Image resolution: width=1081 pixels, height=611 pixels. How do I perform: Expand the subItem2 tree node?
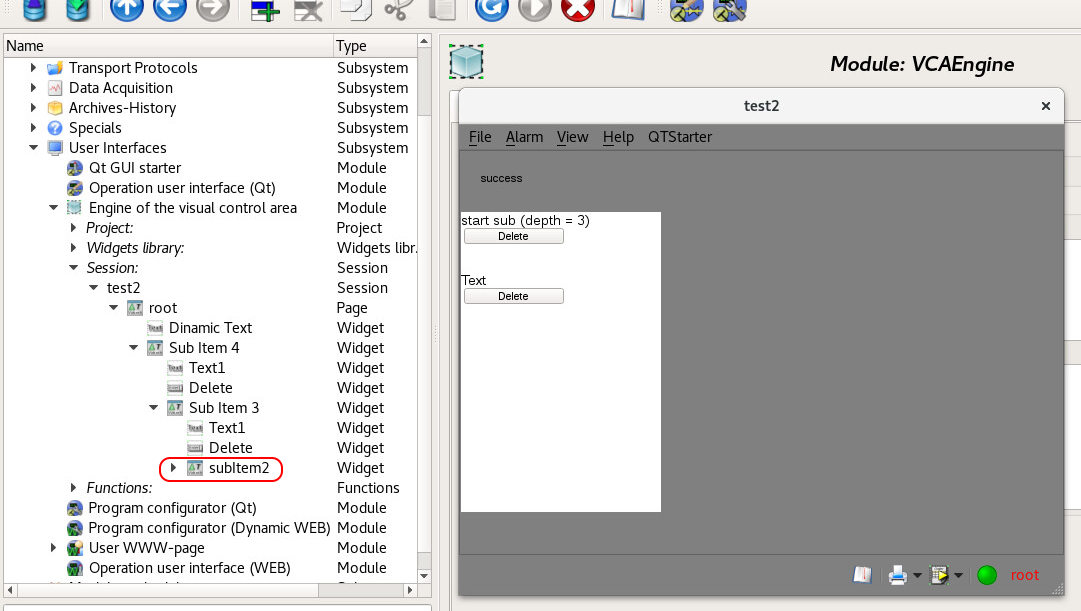(x=173, y=468)
